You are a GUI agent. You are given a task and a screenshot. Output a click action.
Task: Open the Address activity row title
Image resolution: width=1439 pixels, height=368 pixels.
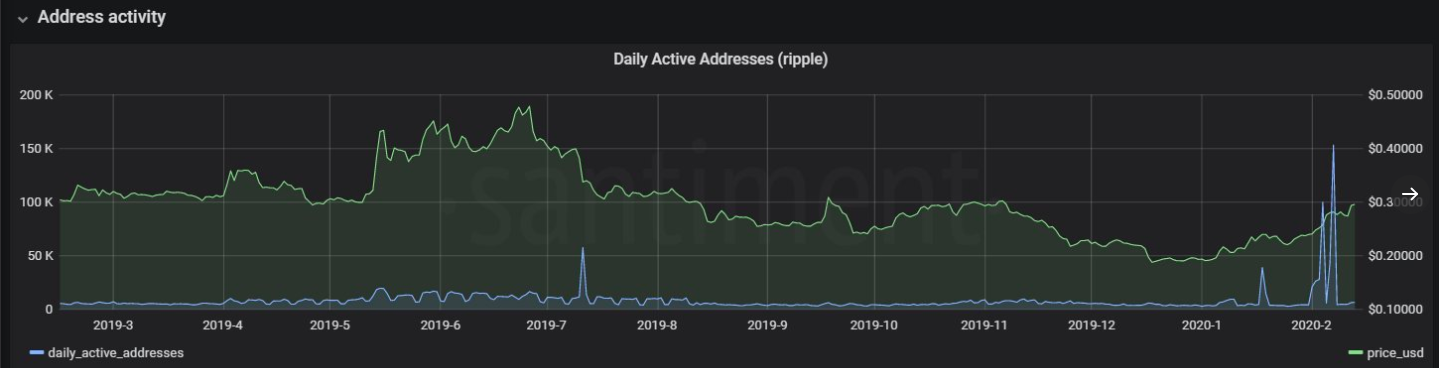[x=101, y=18]
